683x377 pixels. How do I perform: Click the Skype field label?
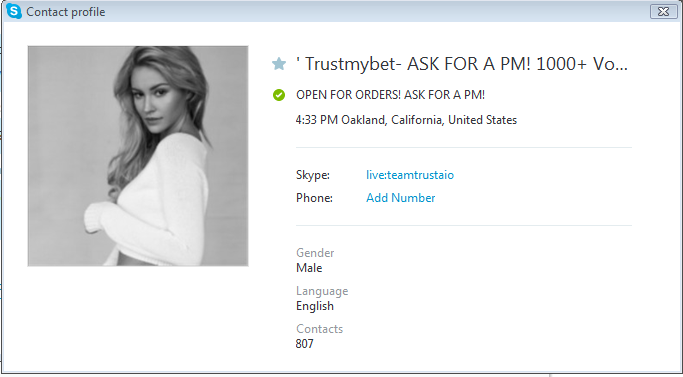click(313, 175)
